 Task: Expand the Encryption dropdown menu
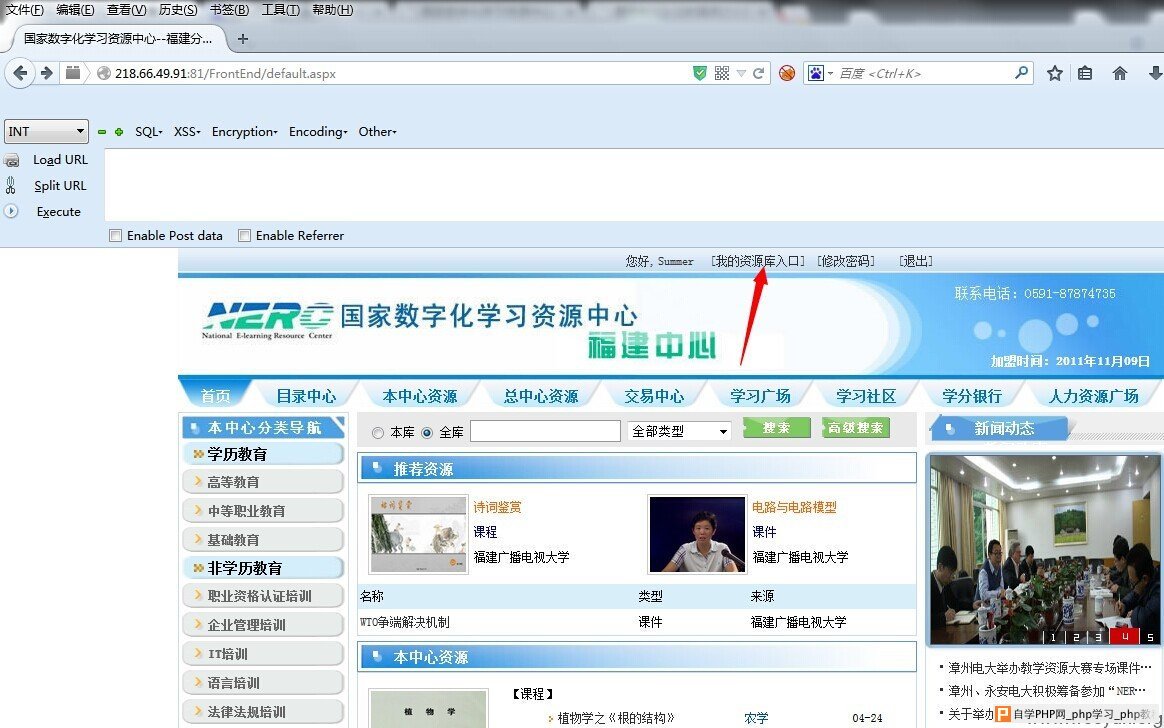click(245, 131)
